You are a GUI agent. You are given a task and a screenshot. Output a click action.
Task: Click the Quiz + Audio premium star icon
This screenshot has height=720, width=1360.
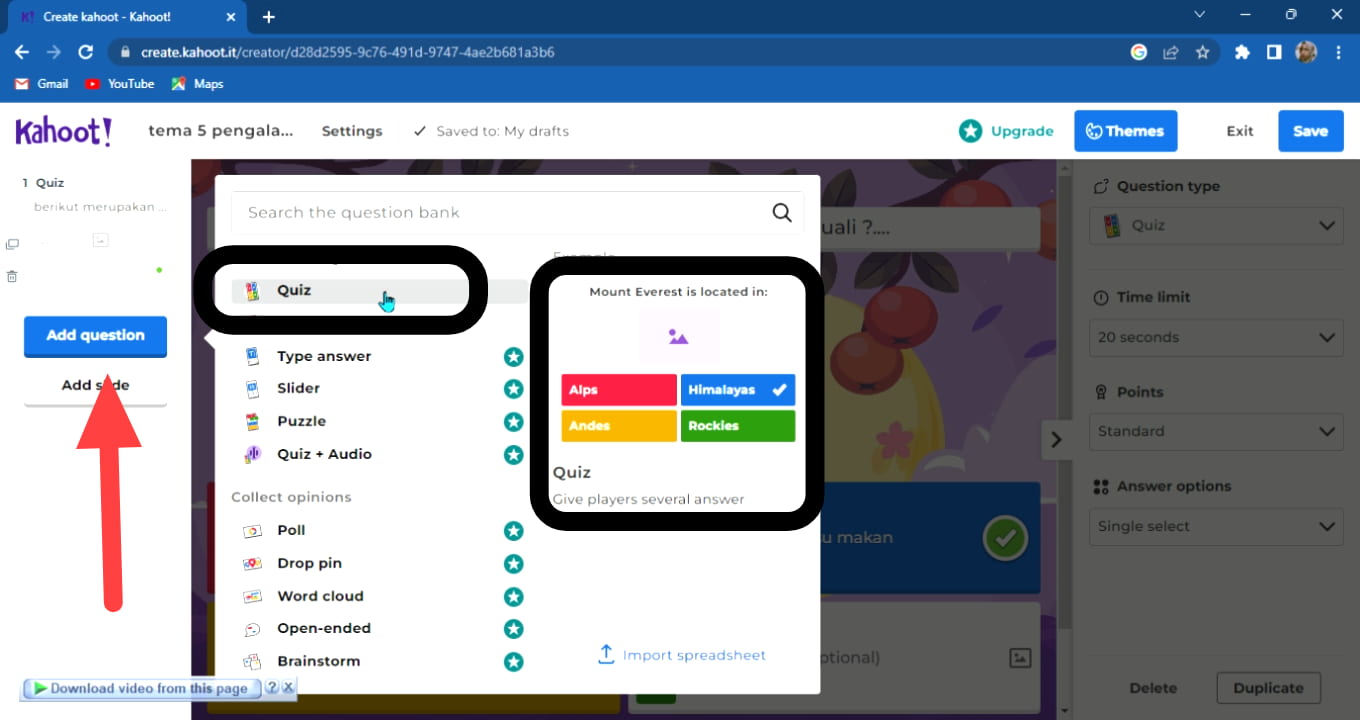(514, 455)
